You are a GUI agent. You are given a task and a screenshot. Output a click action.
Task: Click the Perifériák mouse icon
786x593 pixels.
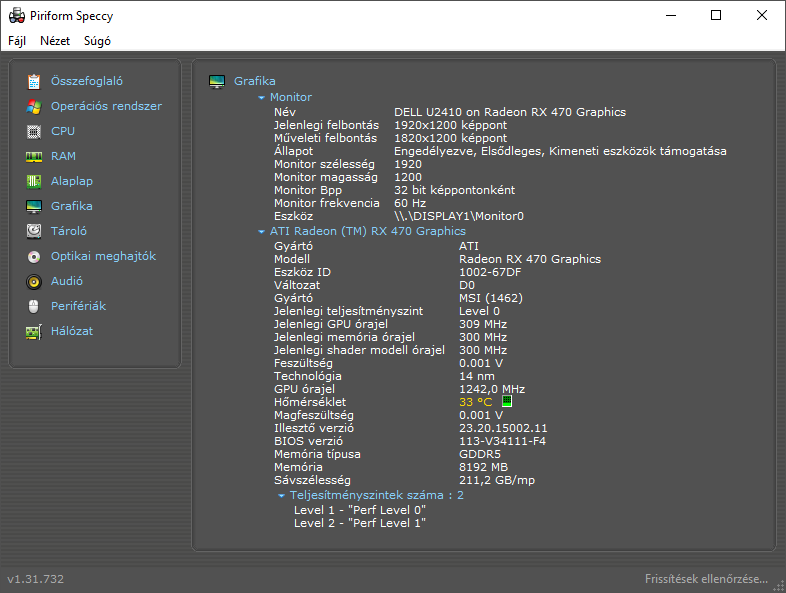click(x=34, y=306)
